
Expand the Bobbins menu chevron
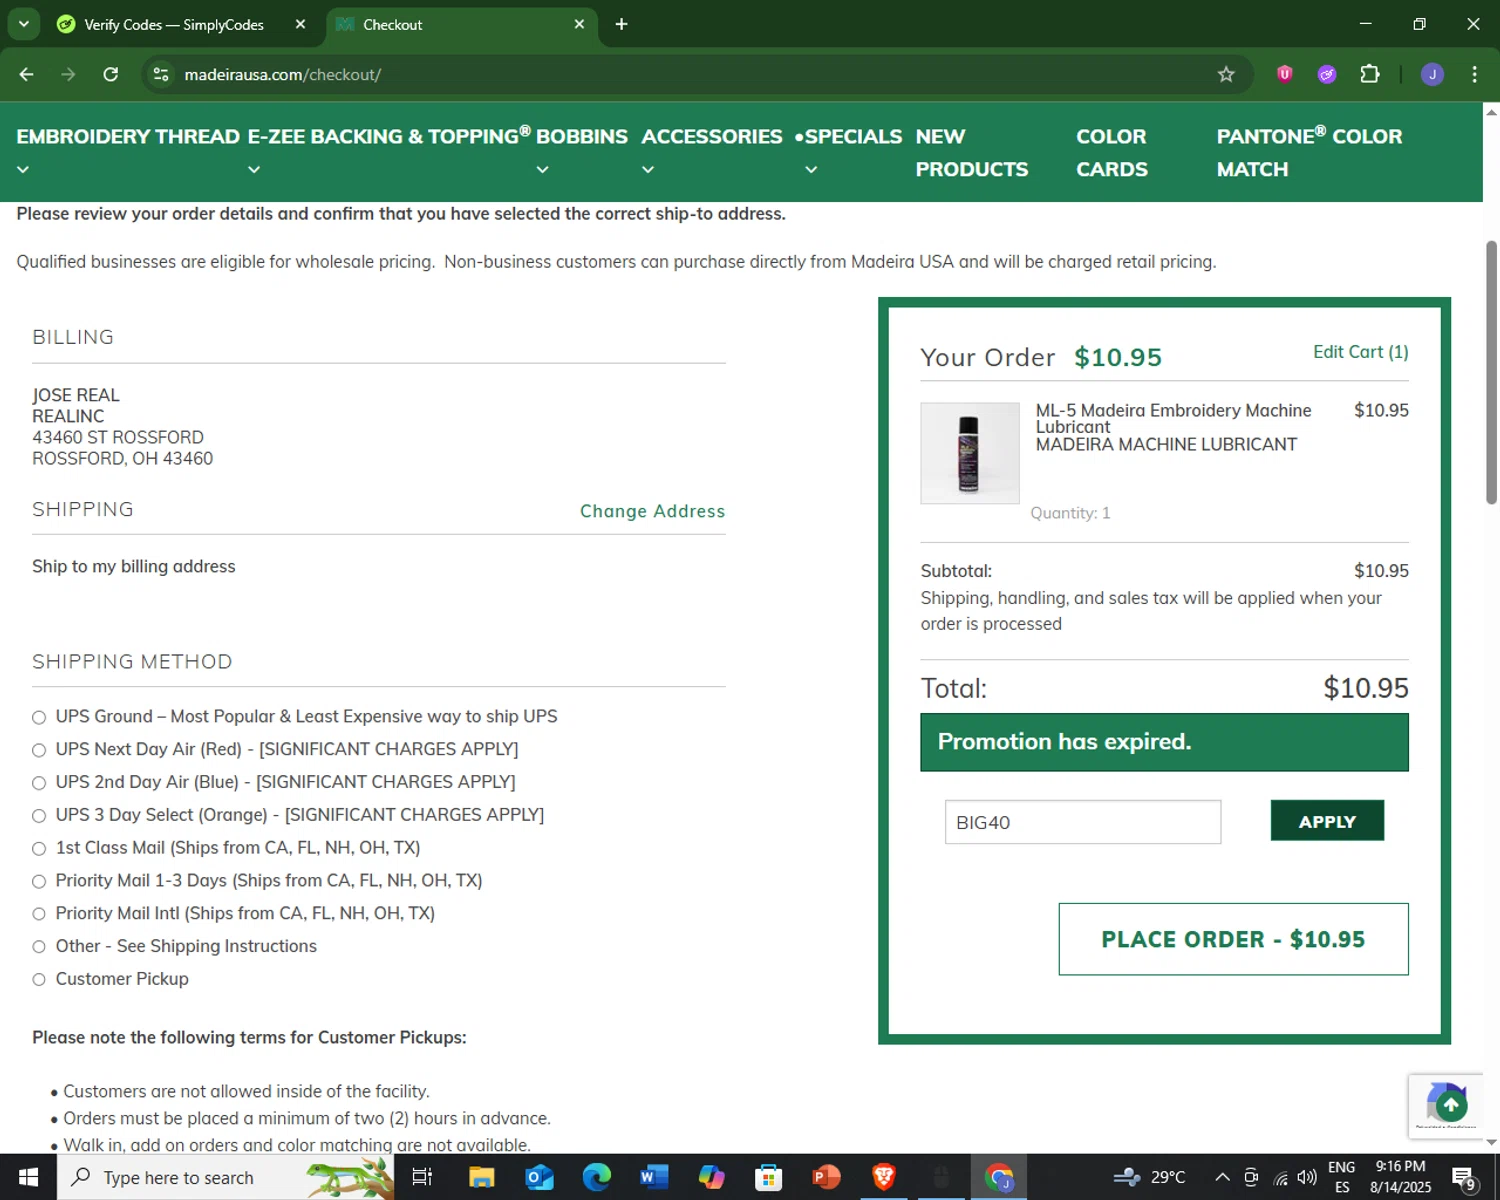(543, 170)
